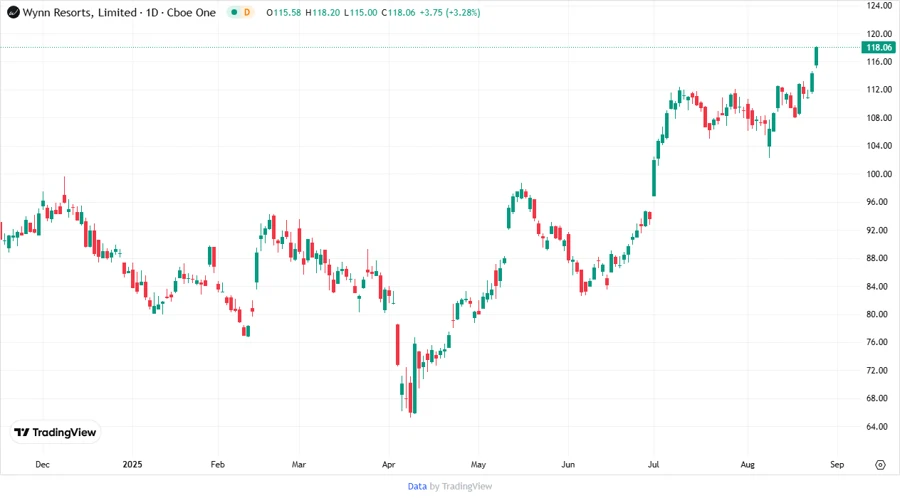Click the 116.00 price axis label
The image size is (900, 498).
pyautogui.click(x=879, y=61)
